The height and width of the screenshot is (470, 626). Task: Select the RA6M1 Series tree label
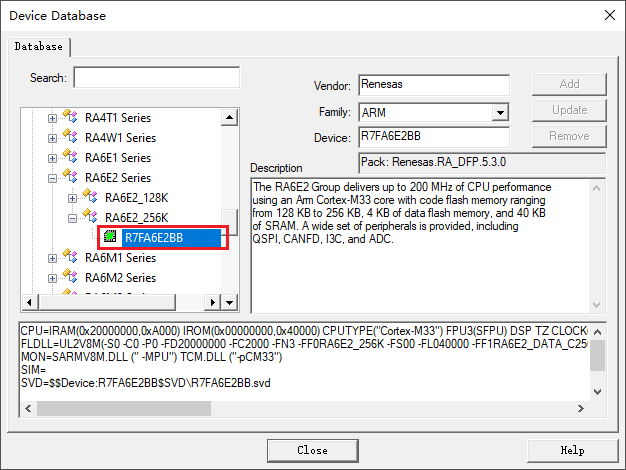[x=120, y=258]
